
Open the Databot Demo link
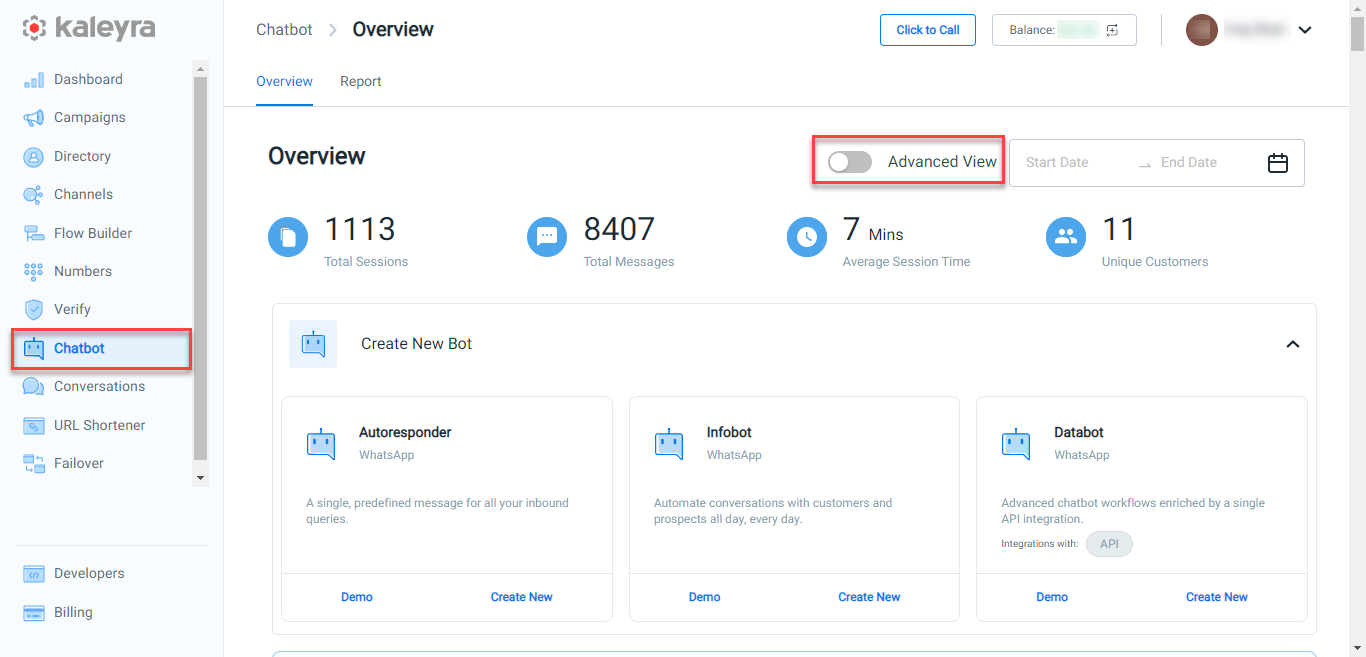pyautogui.click(x=1052, y=597)
